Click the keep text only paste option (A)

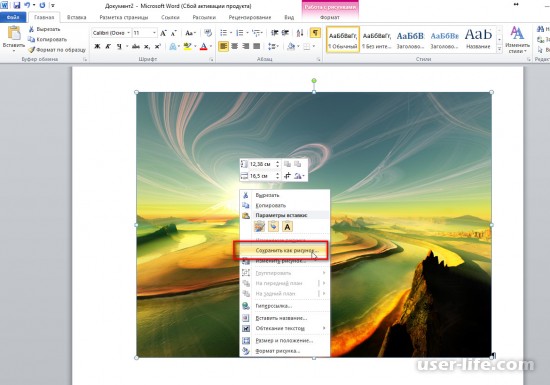coord(287,227)
